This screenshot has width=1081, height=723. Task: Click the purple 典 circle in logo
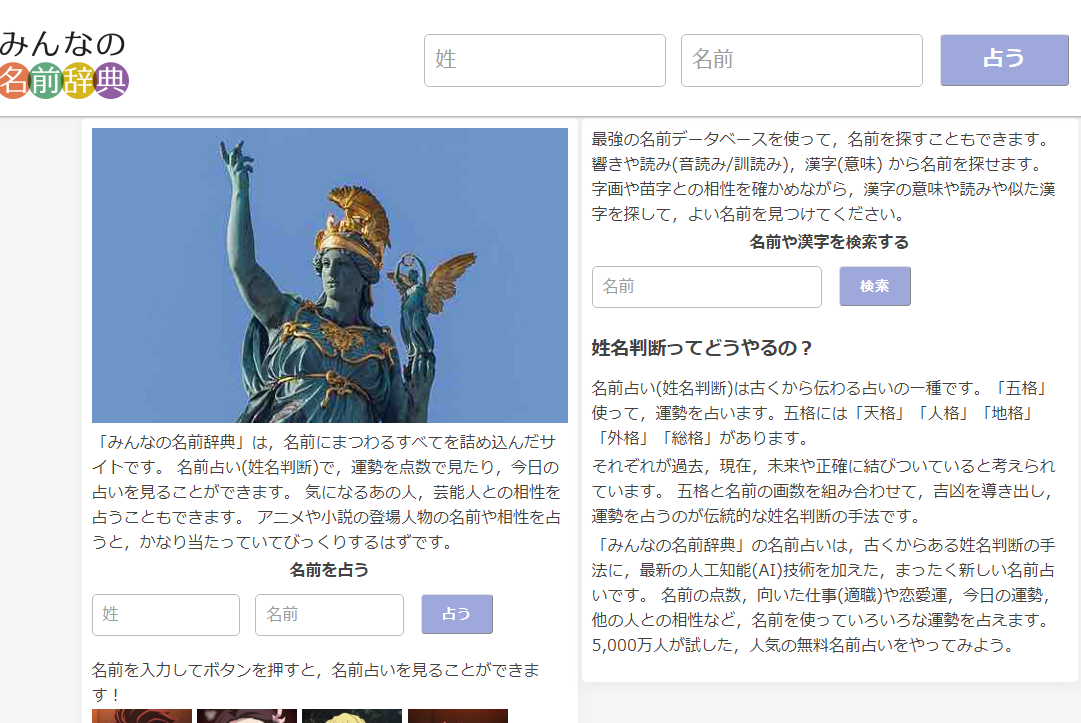point(112,81)
